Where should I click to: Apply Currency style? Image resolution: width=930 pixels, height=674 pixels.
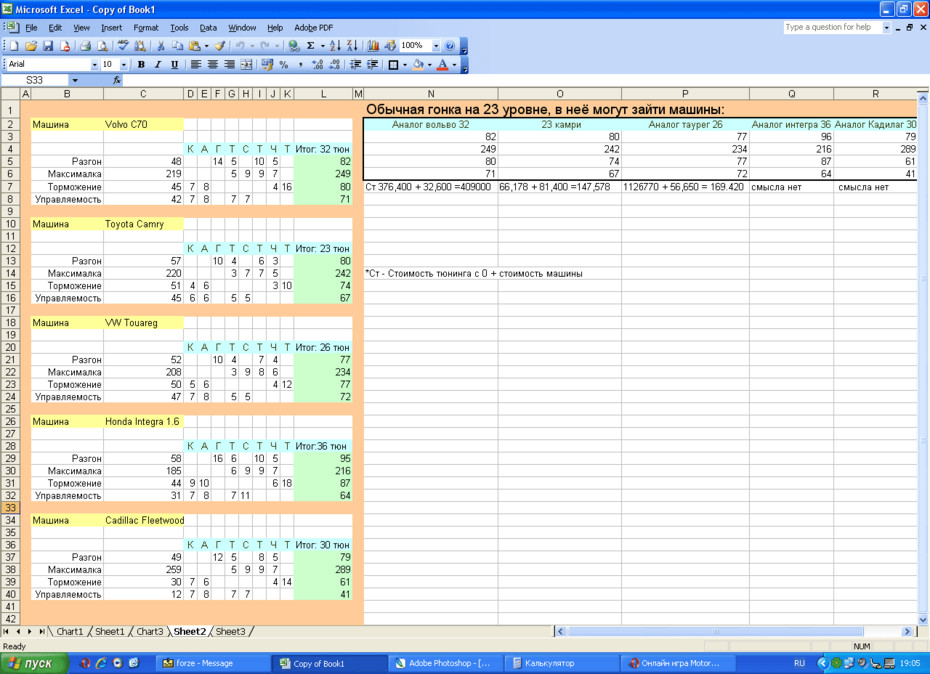point(267,65)
